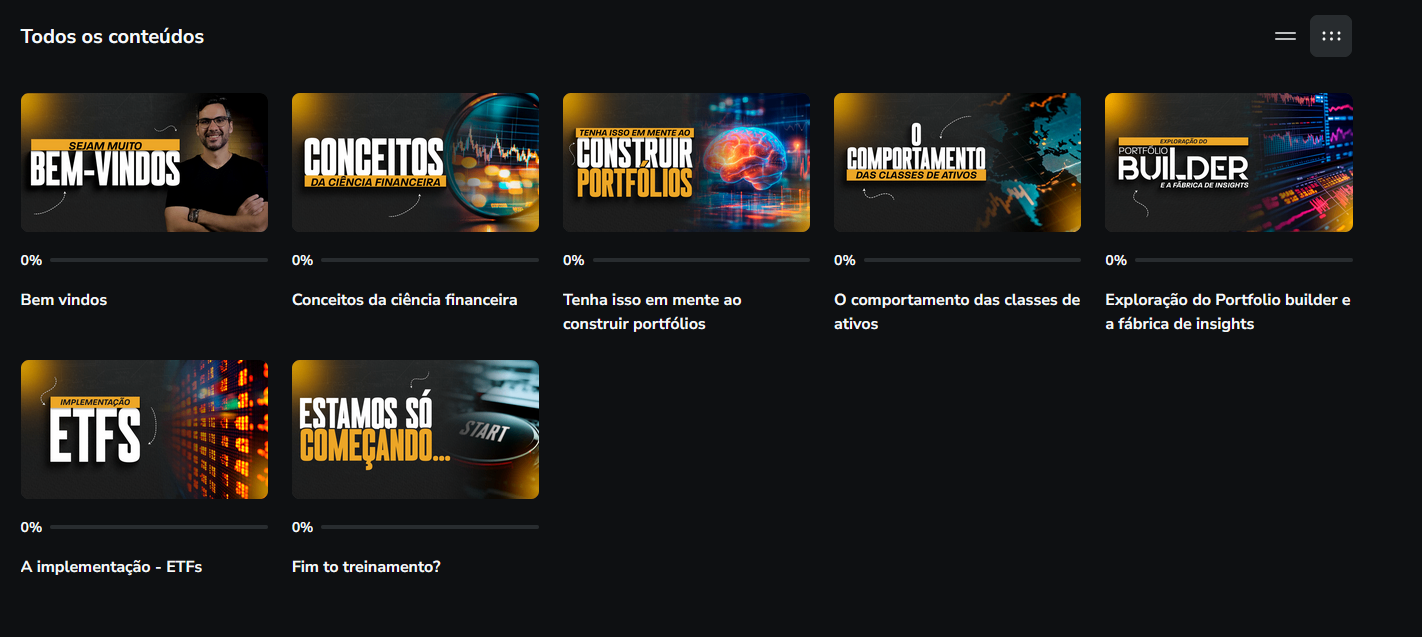Click progress bar under Portfolio builder card
This screenshot has height=637, width=1422.
pos(1242,260)
